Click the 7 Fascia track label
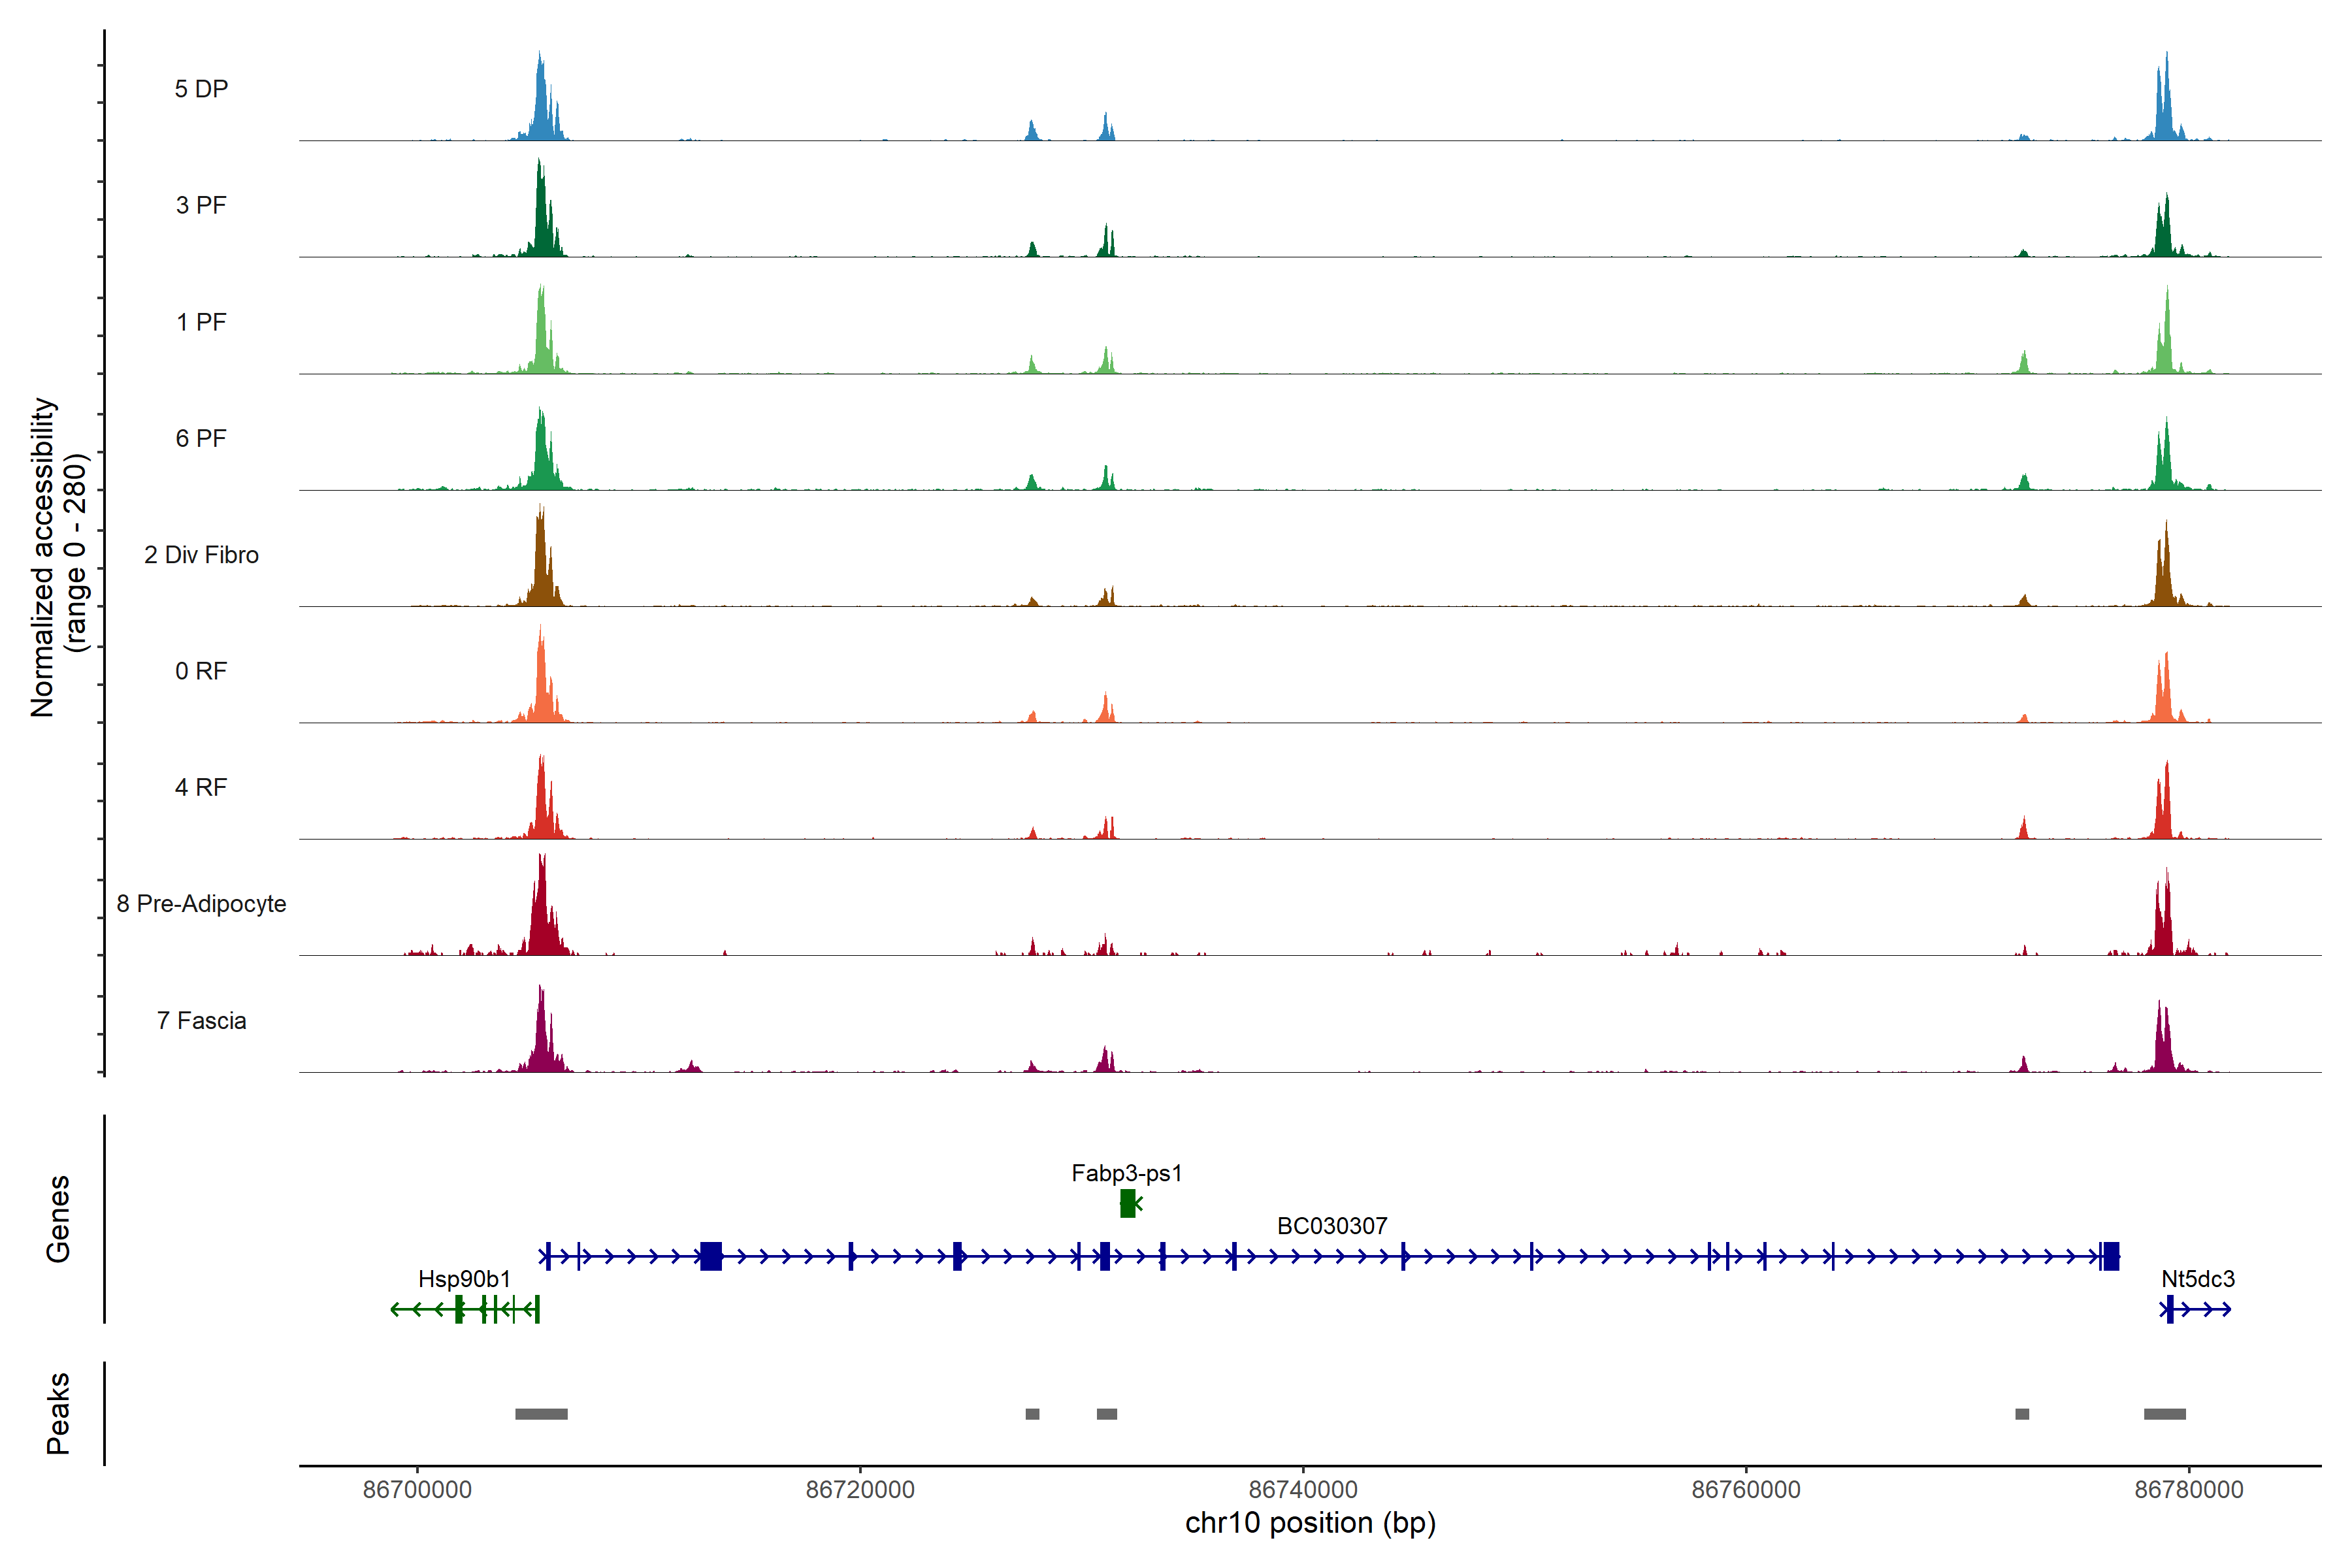 (x=201, y=1020)
